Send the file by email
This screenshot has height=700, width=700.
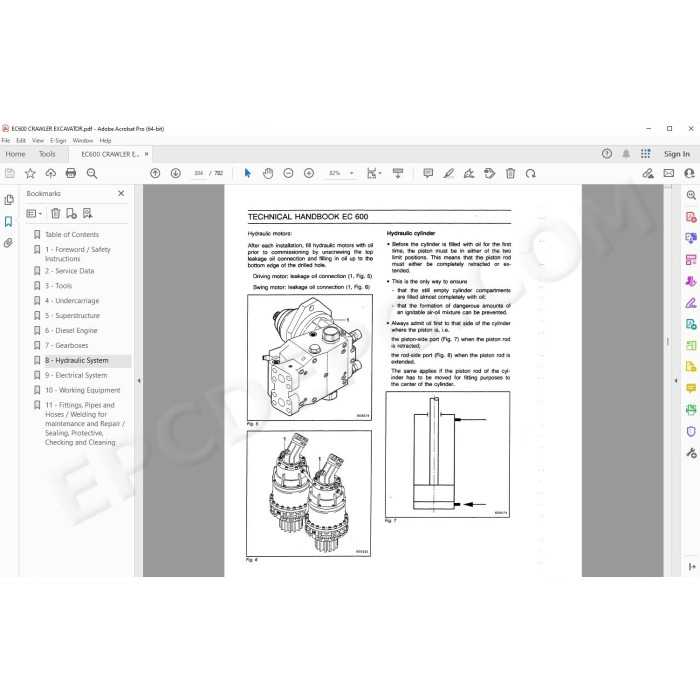pos(669,173)
